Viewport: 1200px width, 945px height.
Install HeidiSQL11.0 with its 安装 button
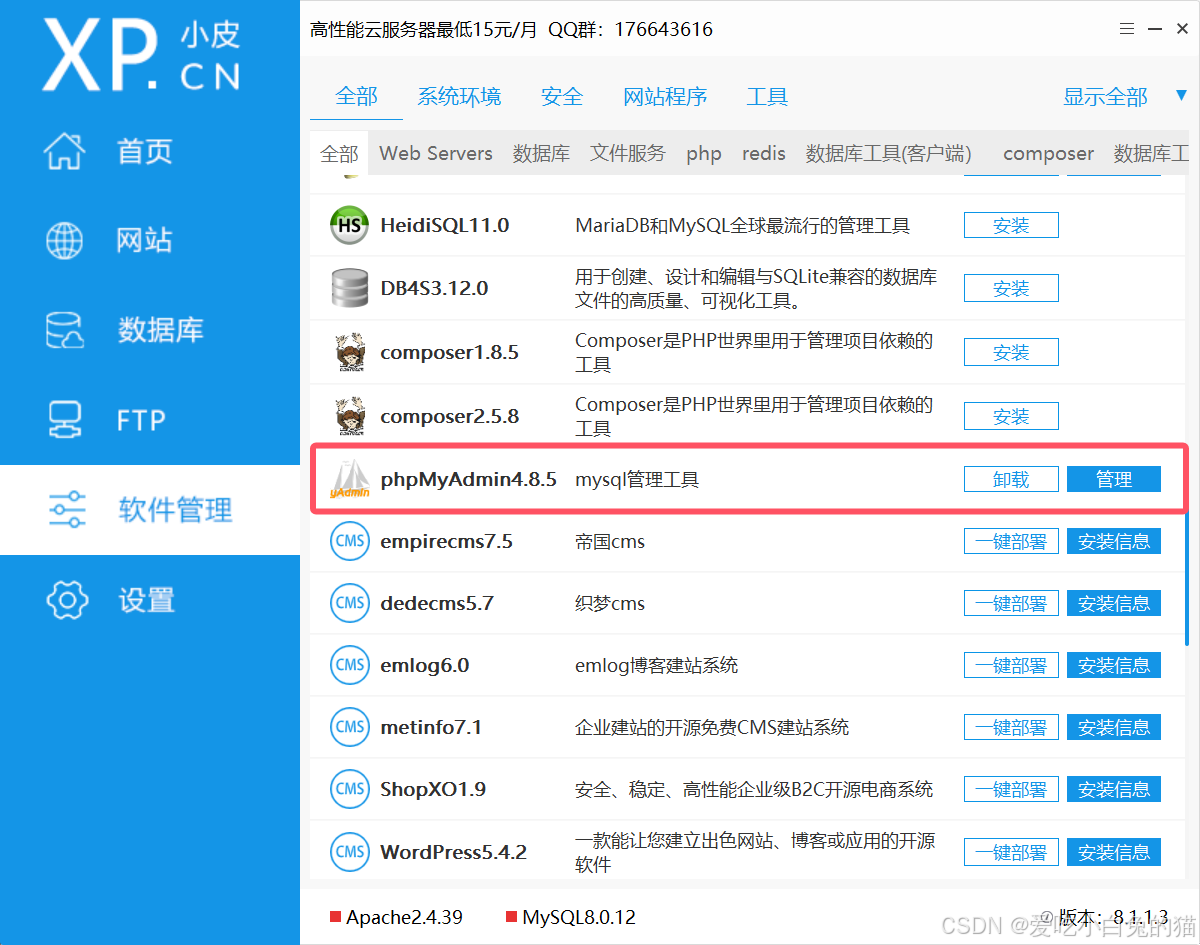(x=1011, y=226)
